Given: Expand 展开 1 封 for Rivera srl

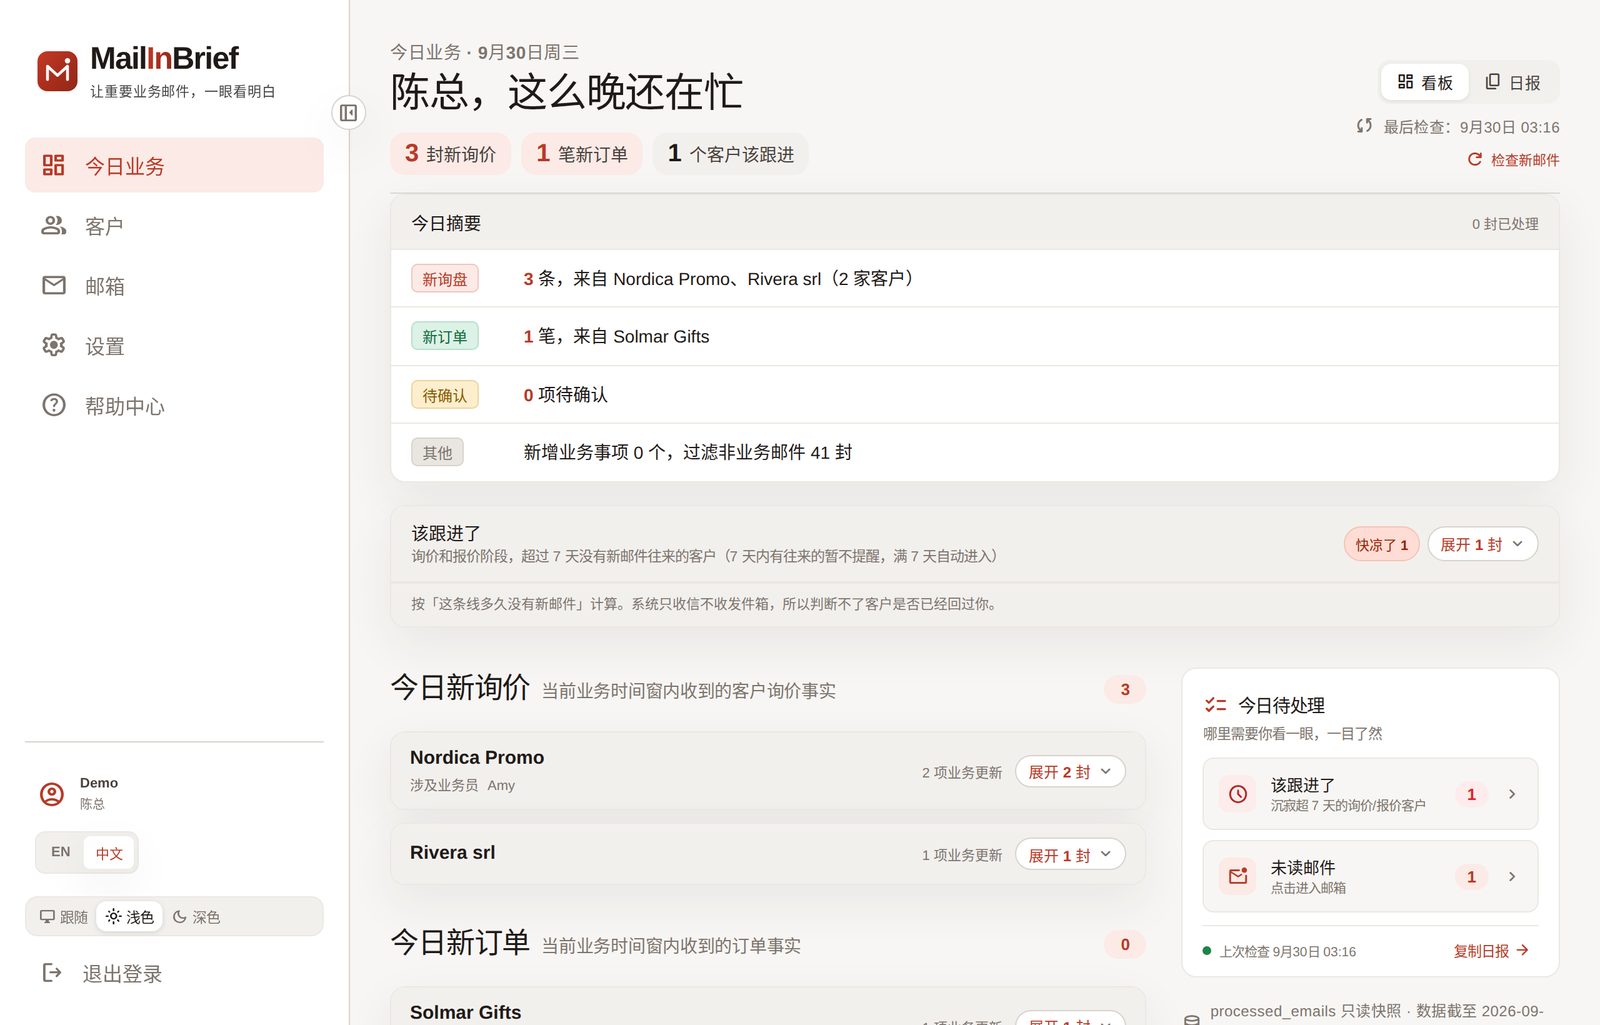Looking at the screenshot, I should tap(1070, 855).
